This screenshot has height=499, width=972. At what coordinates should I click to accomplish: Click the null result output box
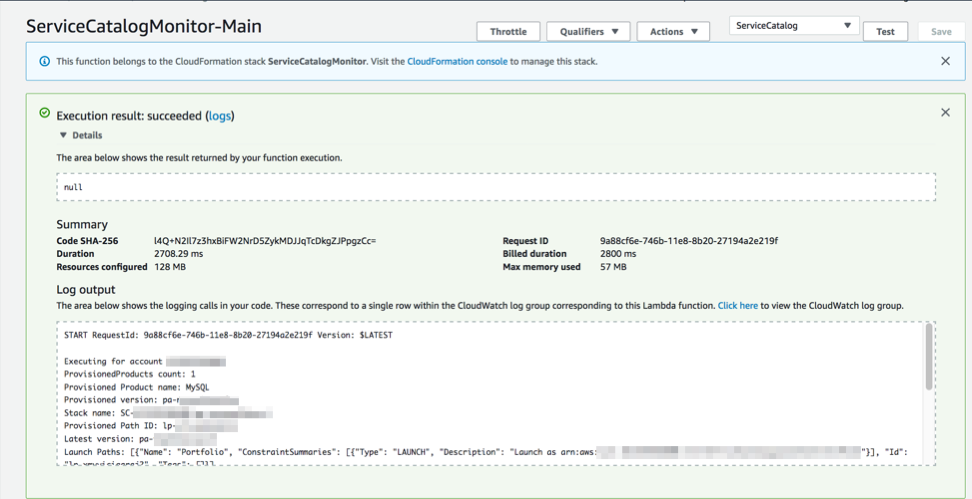point(496,187)
